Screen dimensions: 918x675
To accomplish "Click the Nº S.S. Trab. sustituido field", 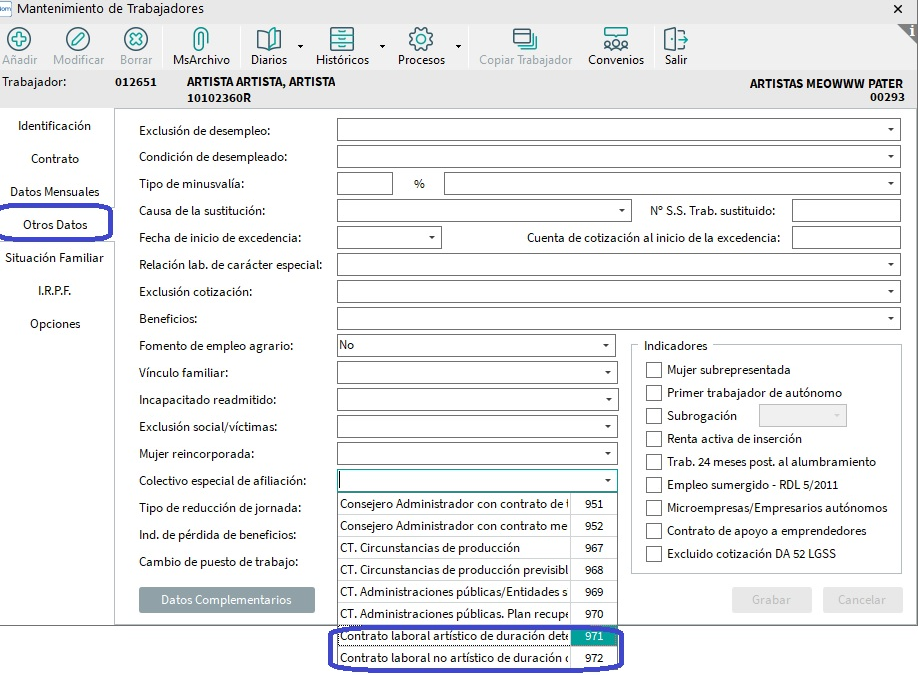I will (846, 211).
